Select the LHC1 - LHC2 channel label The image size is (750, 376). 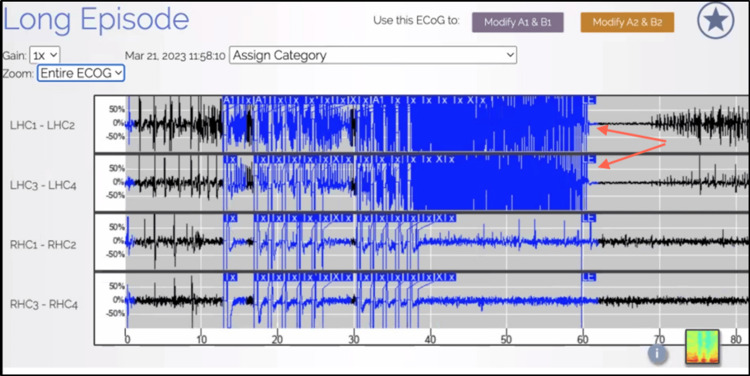(x=43, y=125)
